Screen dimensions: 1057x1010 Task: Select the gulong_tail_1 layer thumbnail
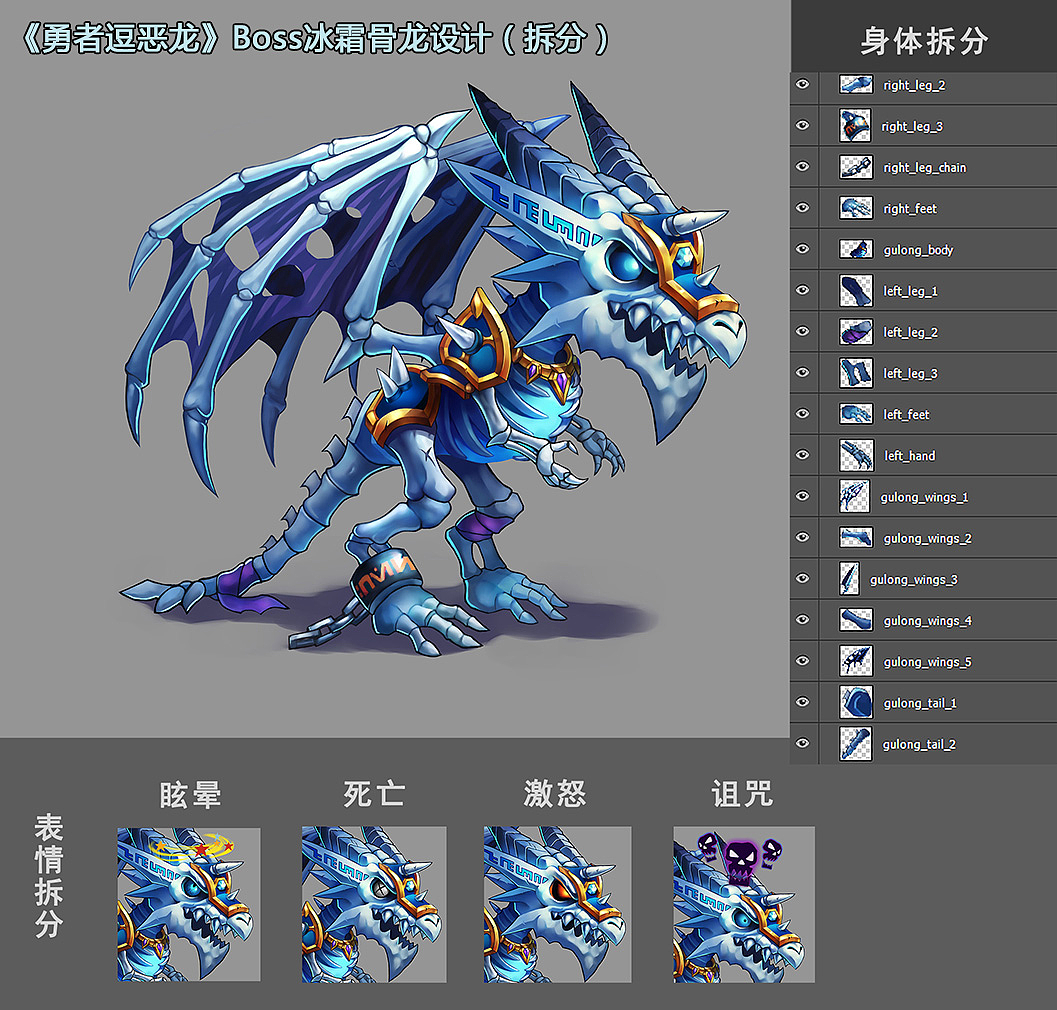point(856,702)
